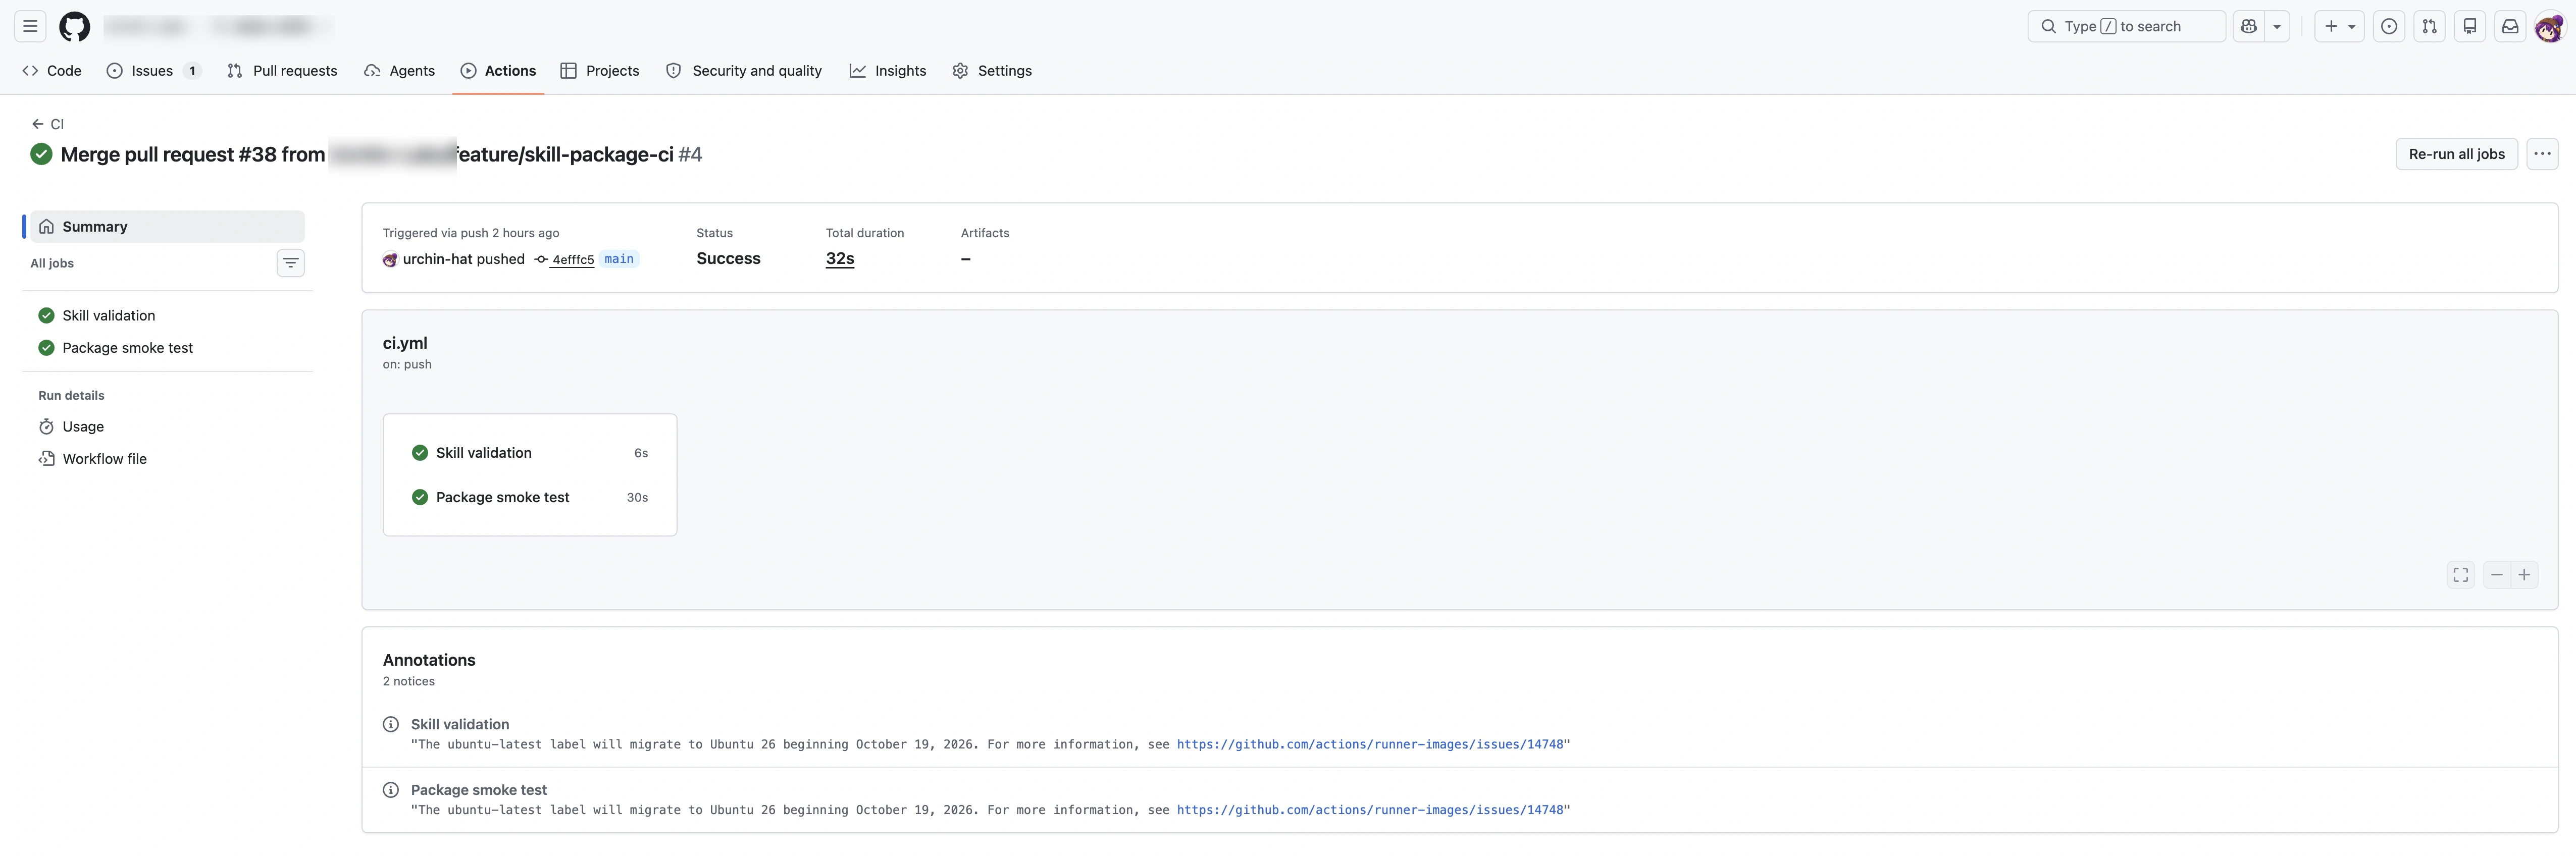Expand the Copilot dropdown arrow

(x=2277, y=26)
